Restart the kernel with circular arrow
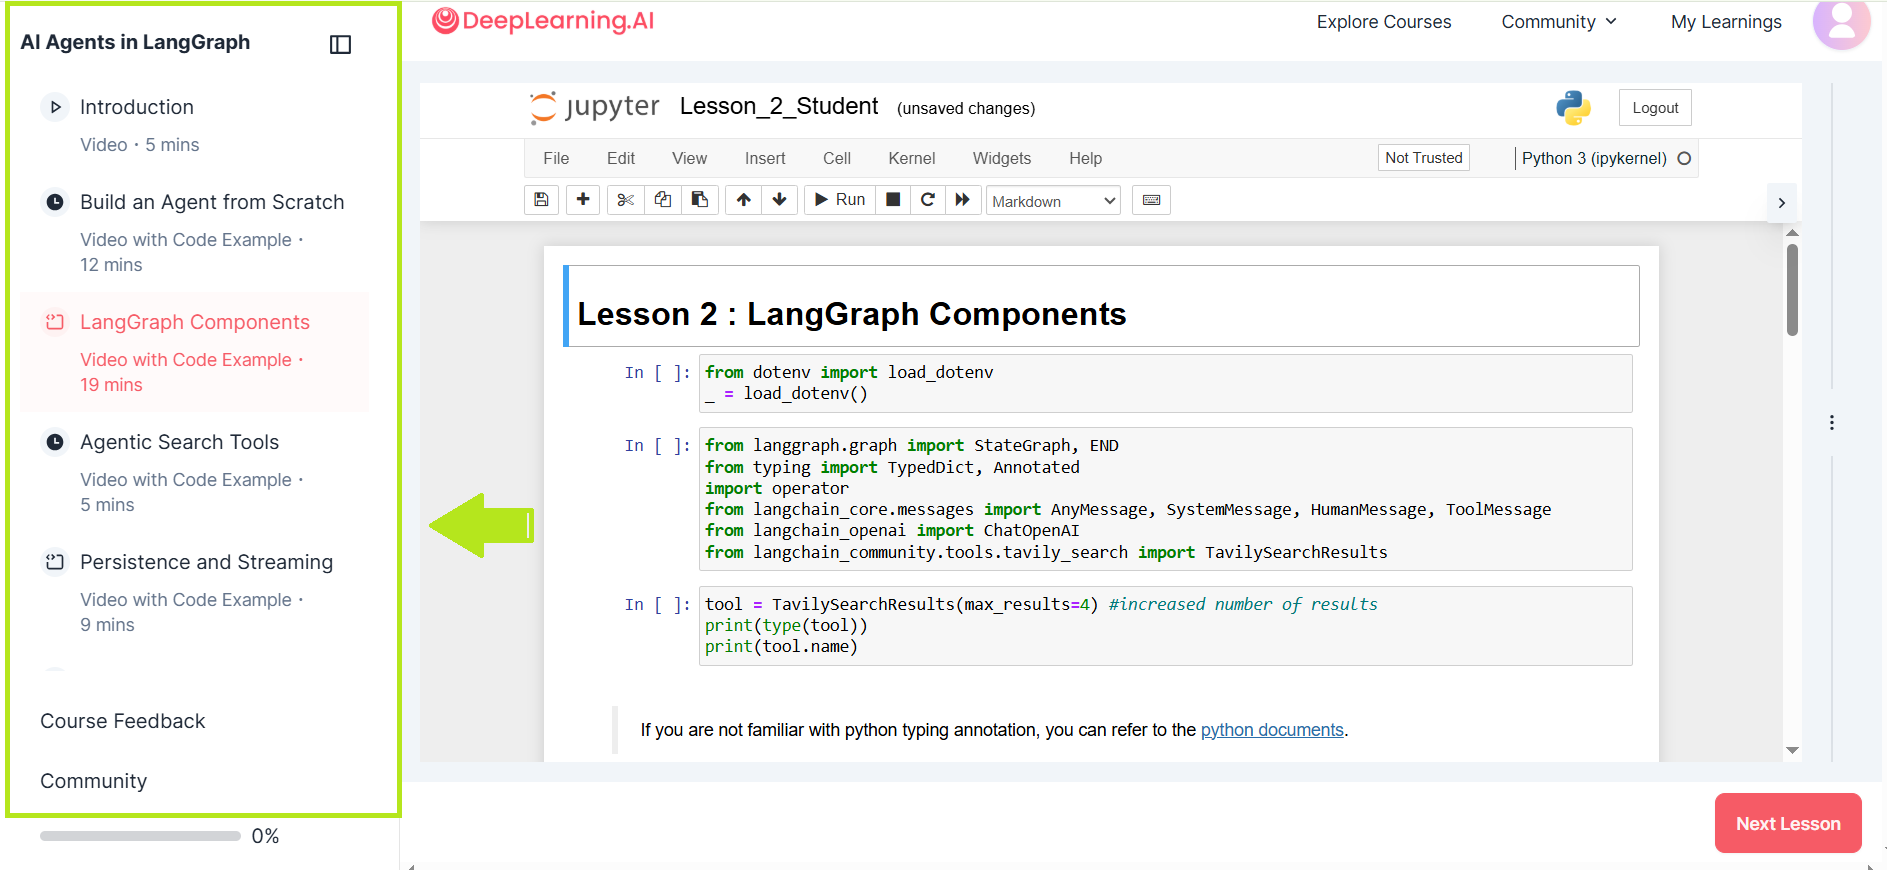This screenshot has height=870, width=1887. pos(928,200)
